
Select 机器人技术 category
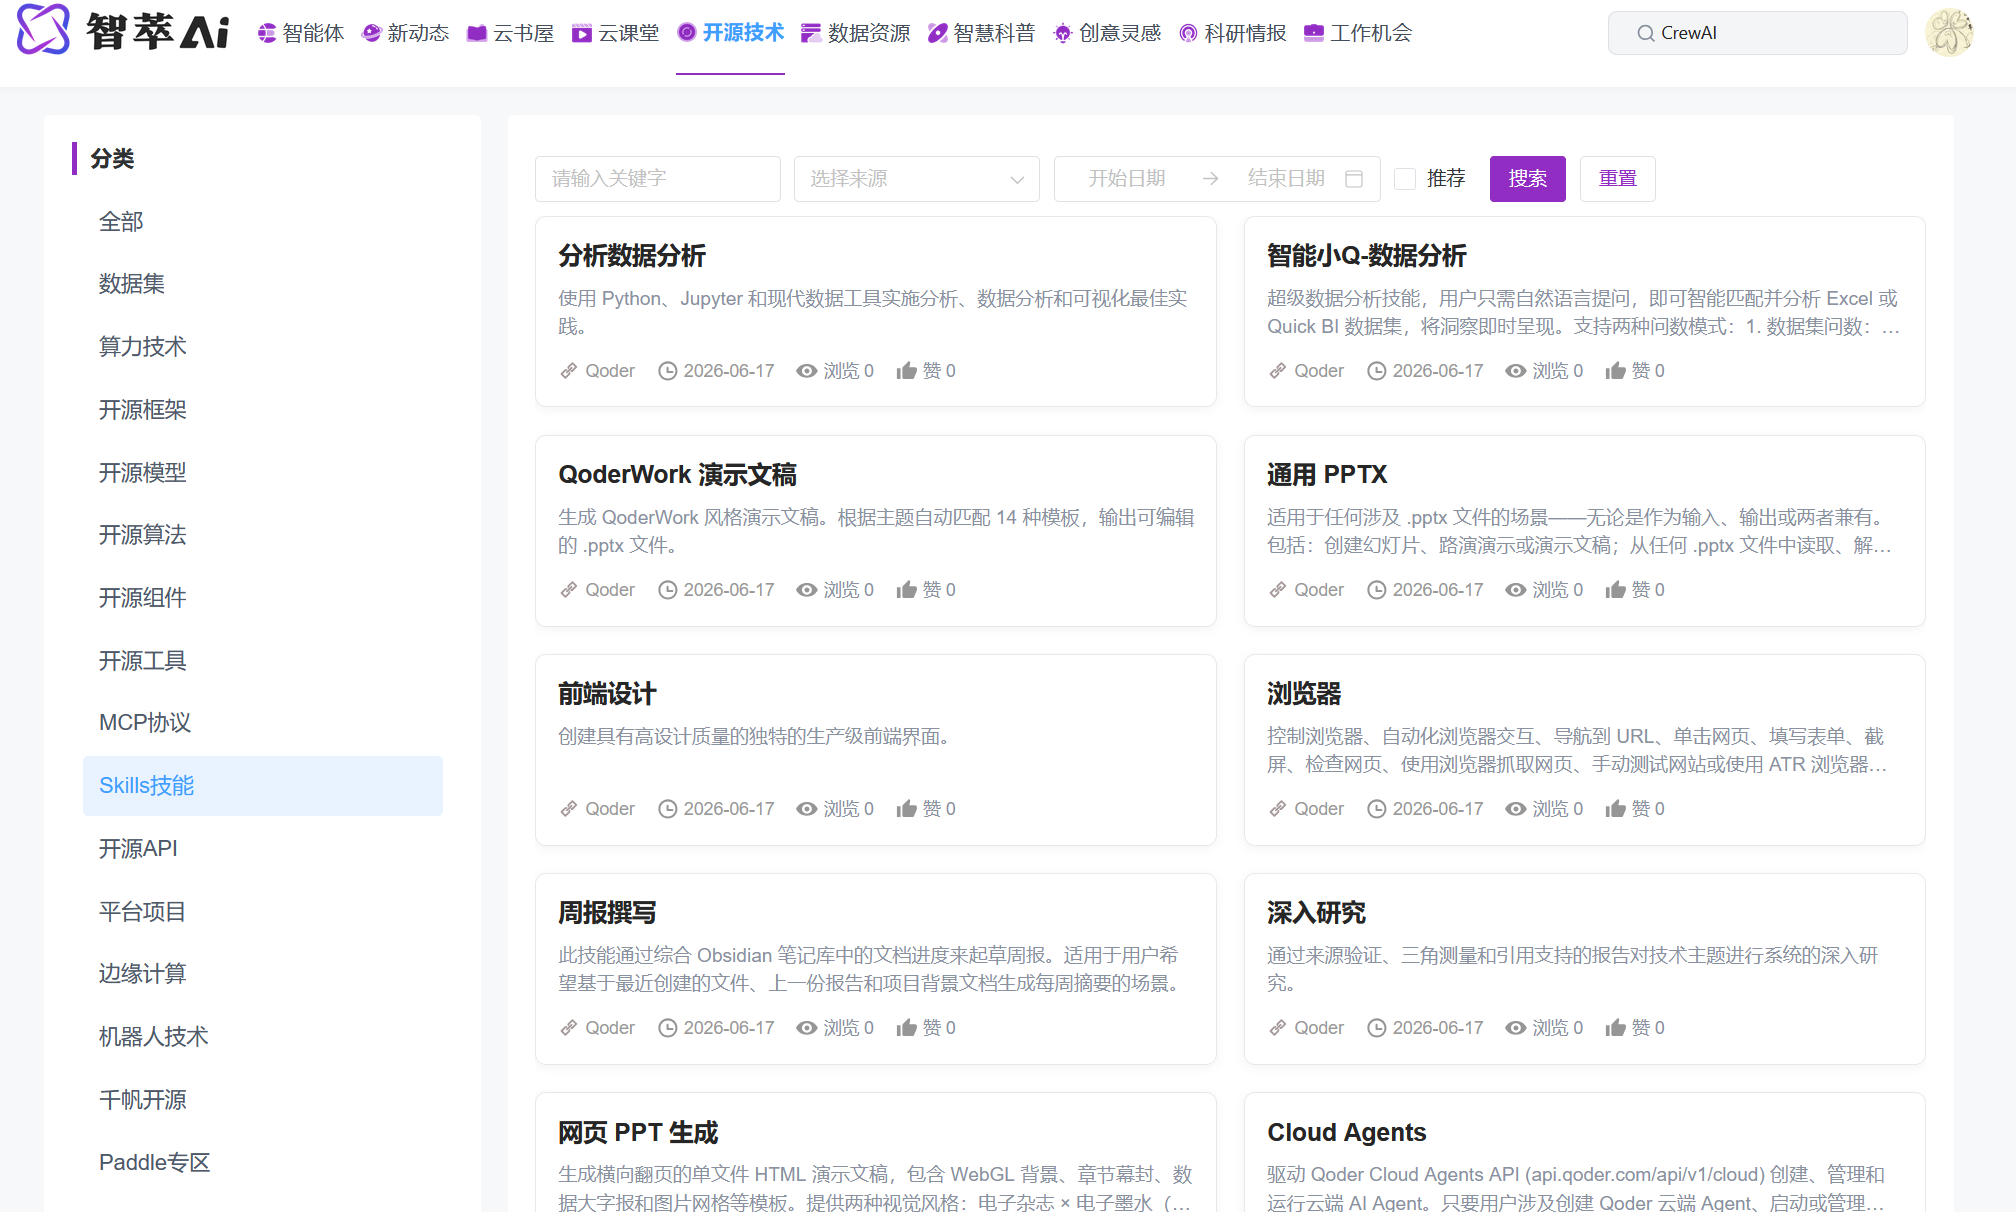pos(263,1037)
